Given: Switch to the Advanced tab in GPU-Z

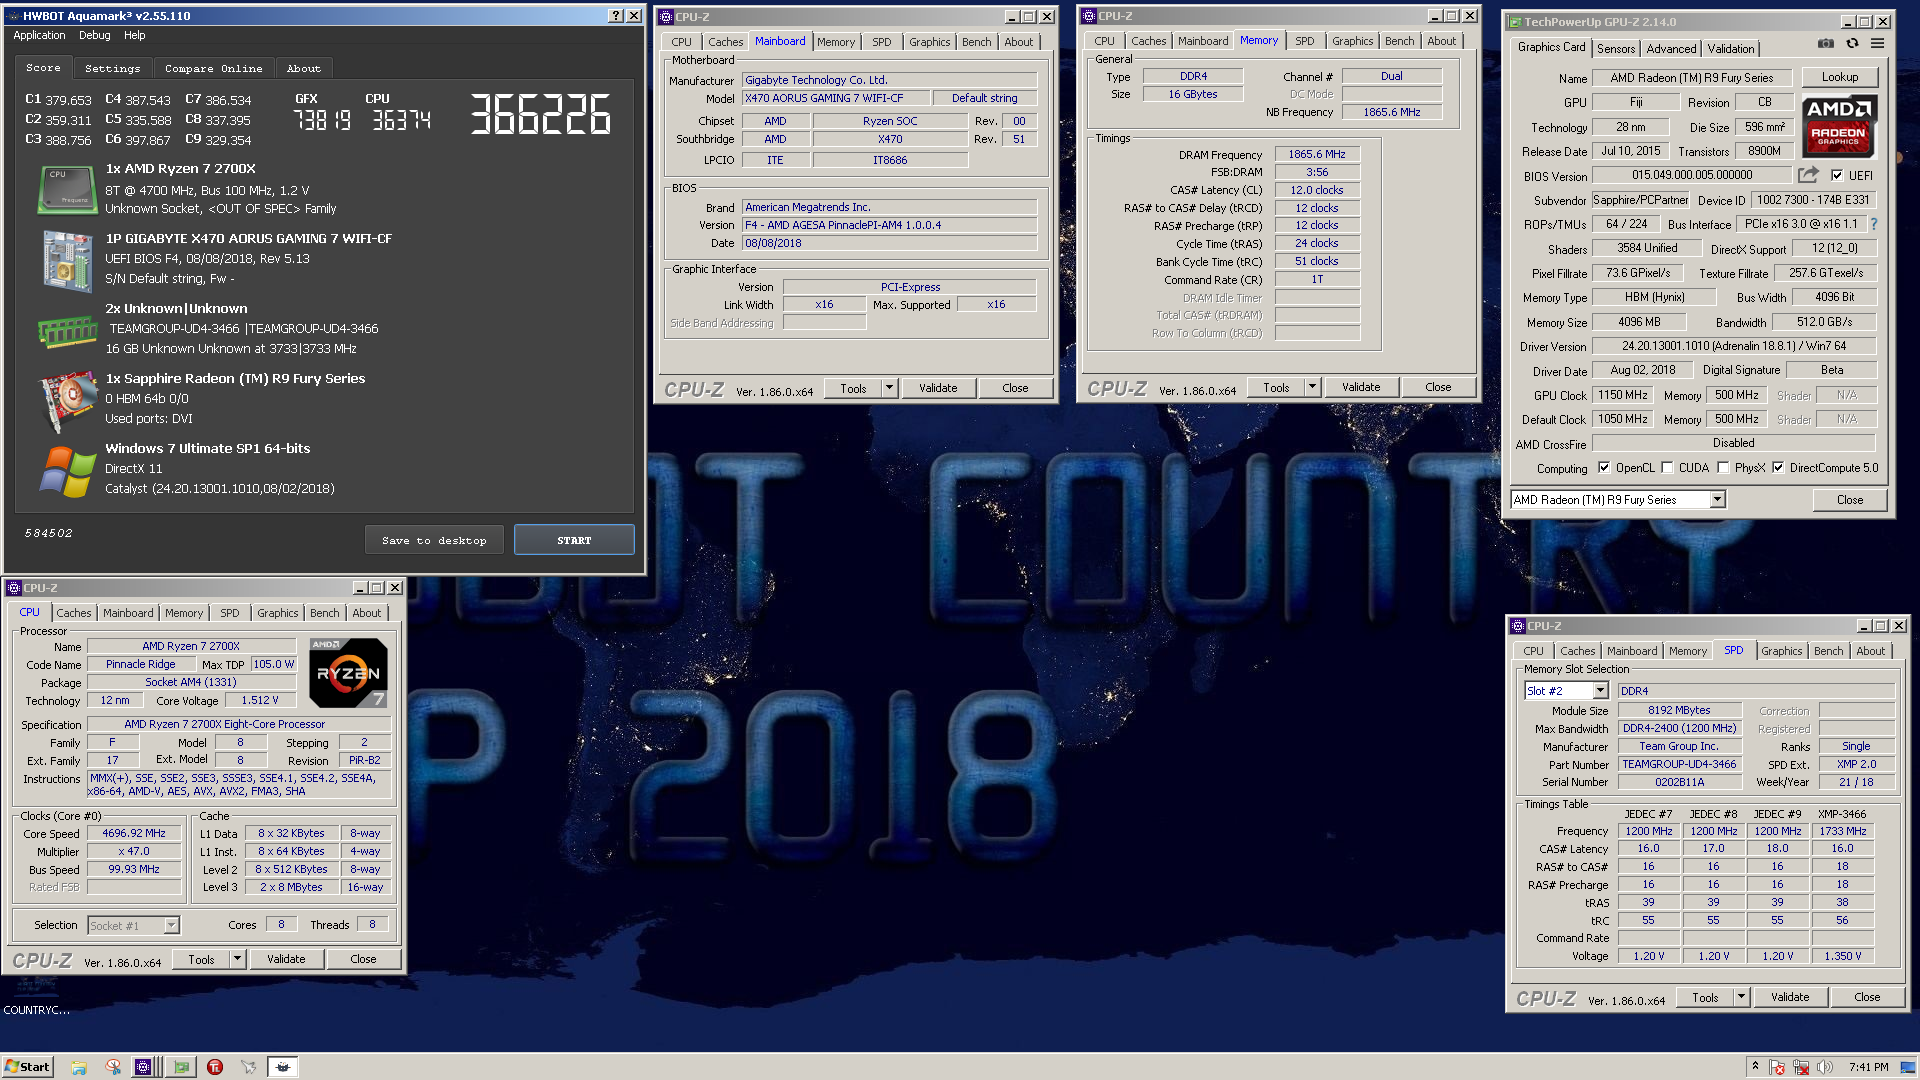Looking at the screenshot, I should tap(1671, 49).
